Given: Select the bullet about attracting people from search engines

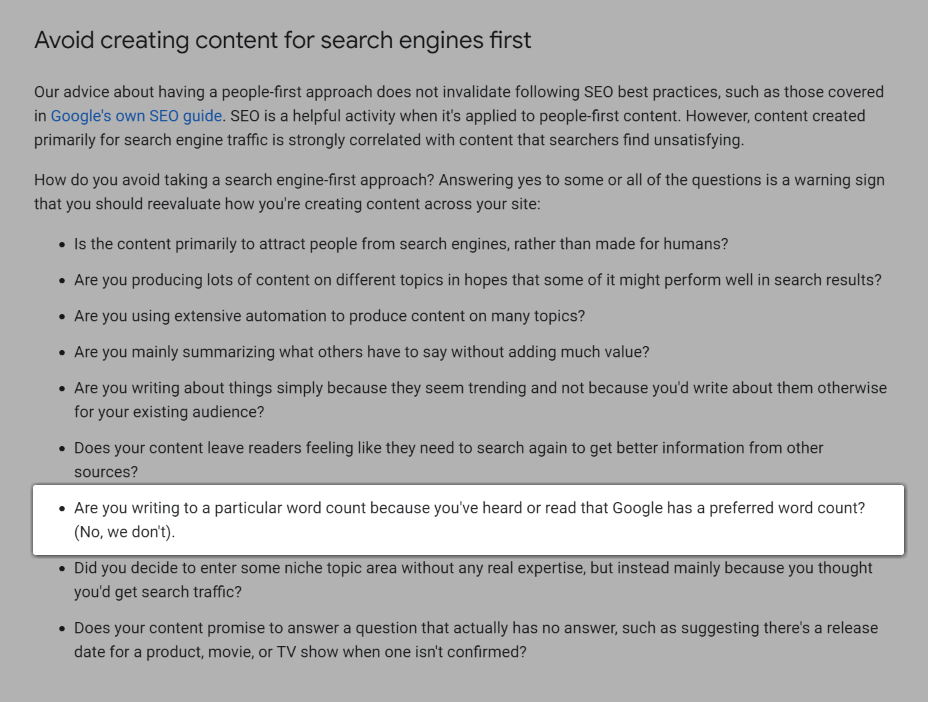Looking at the screenshot, I should point(400,244).
